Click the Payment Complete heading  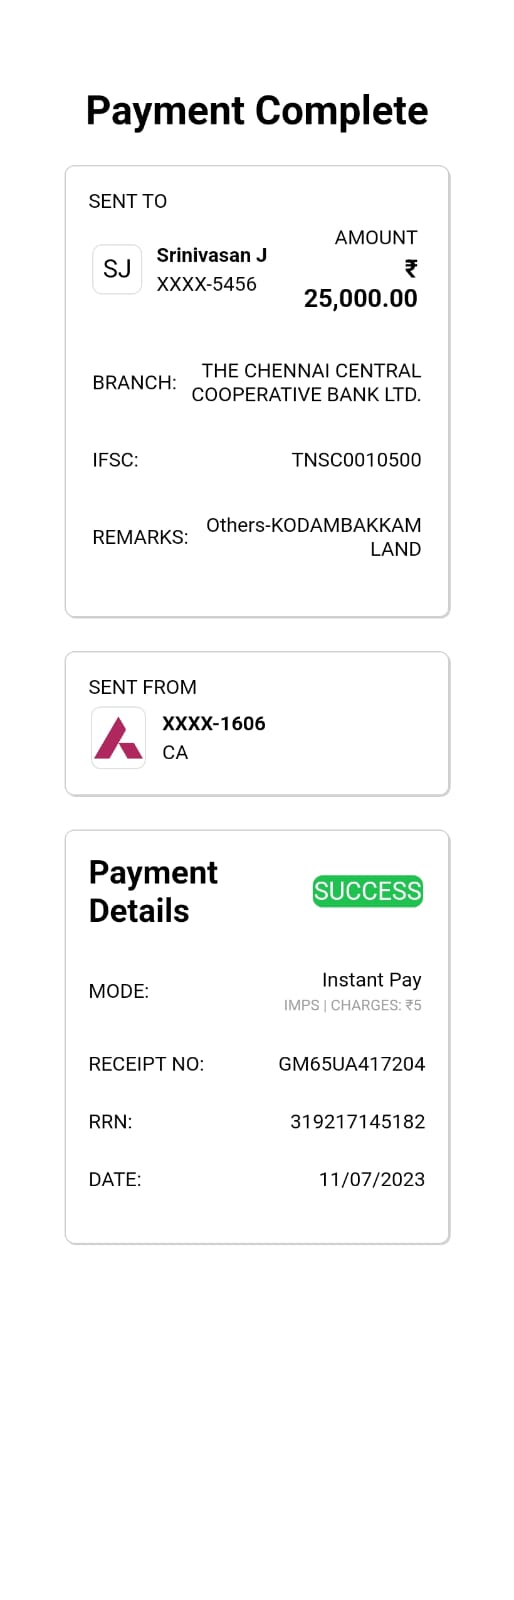click(x=257, y=110)
